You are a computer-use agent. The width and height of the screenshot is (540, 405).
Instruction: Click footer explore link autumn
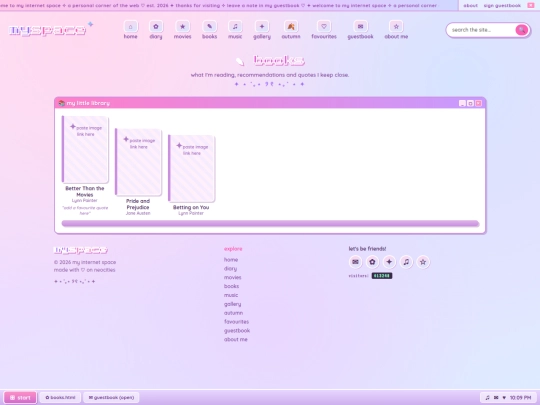coord(233,313)
